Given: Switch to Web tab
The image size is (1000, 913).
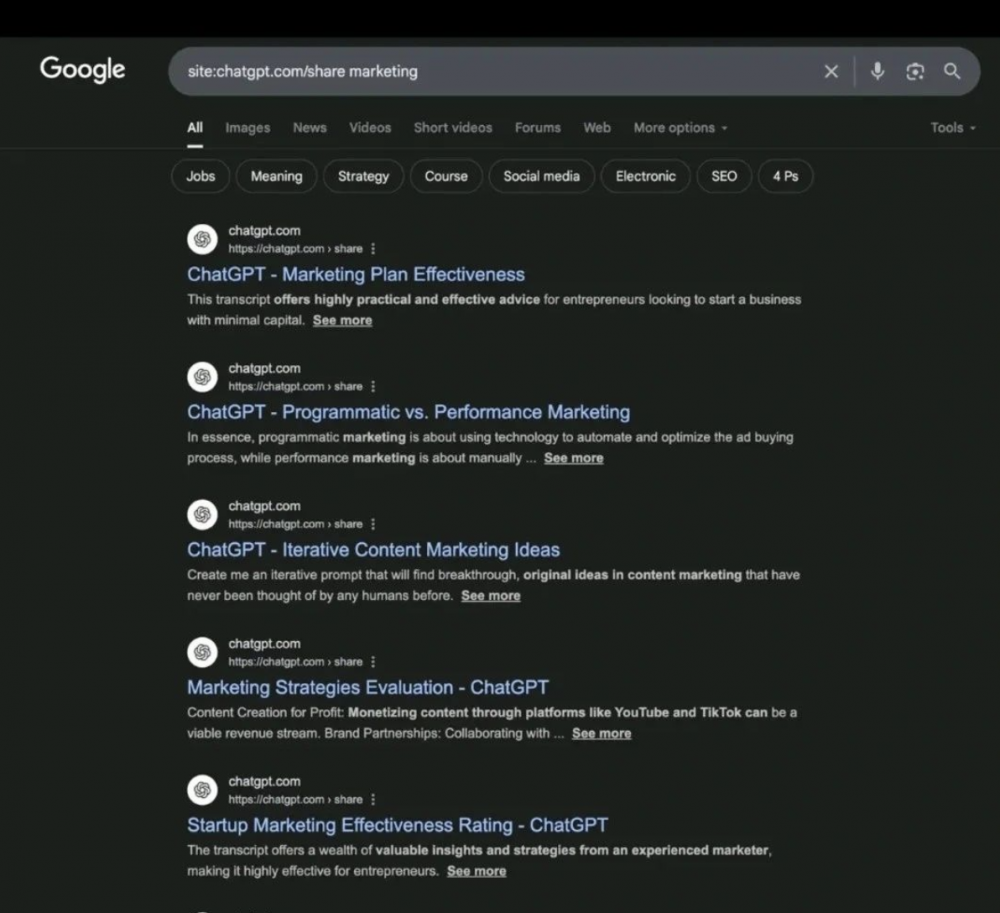Looking at the screenshot, I should 597,128.
